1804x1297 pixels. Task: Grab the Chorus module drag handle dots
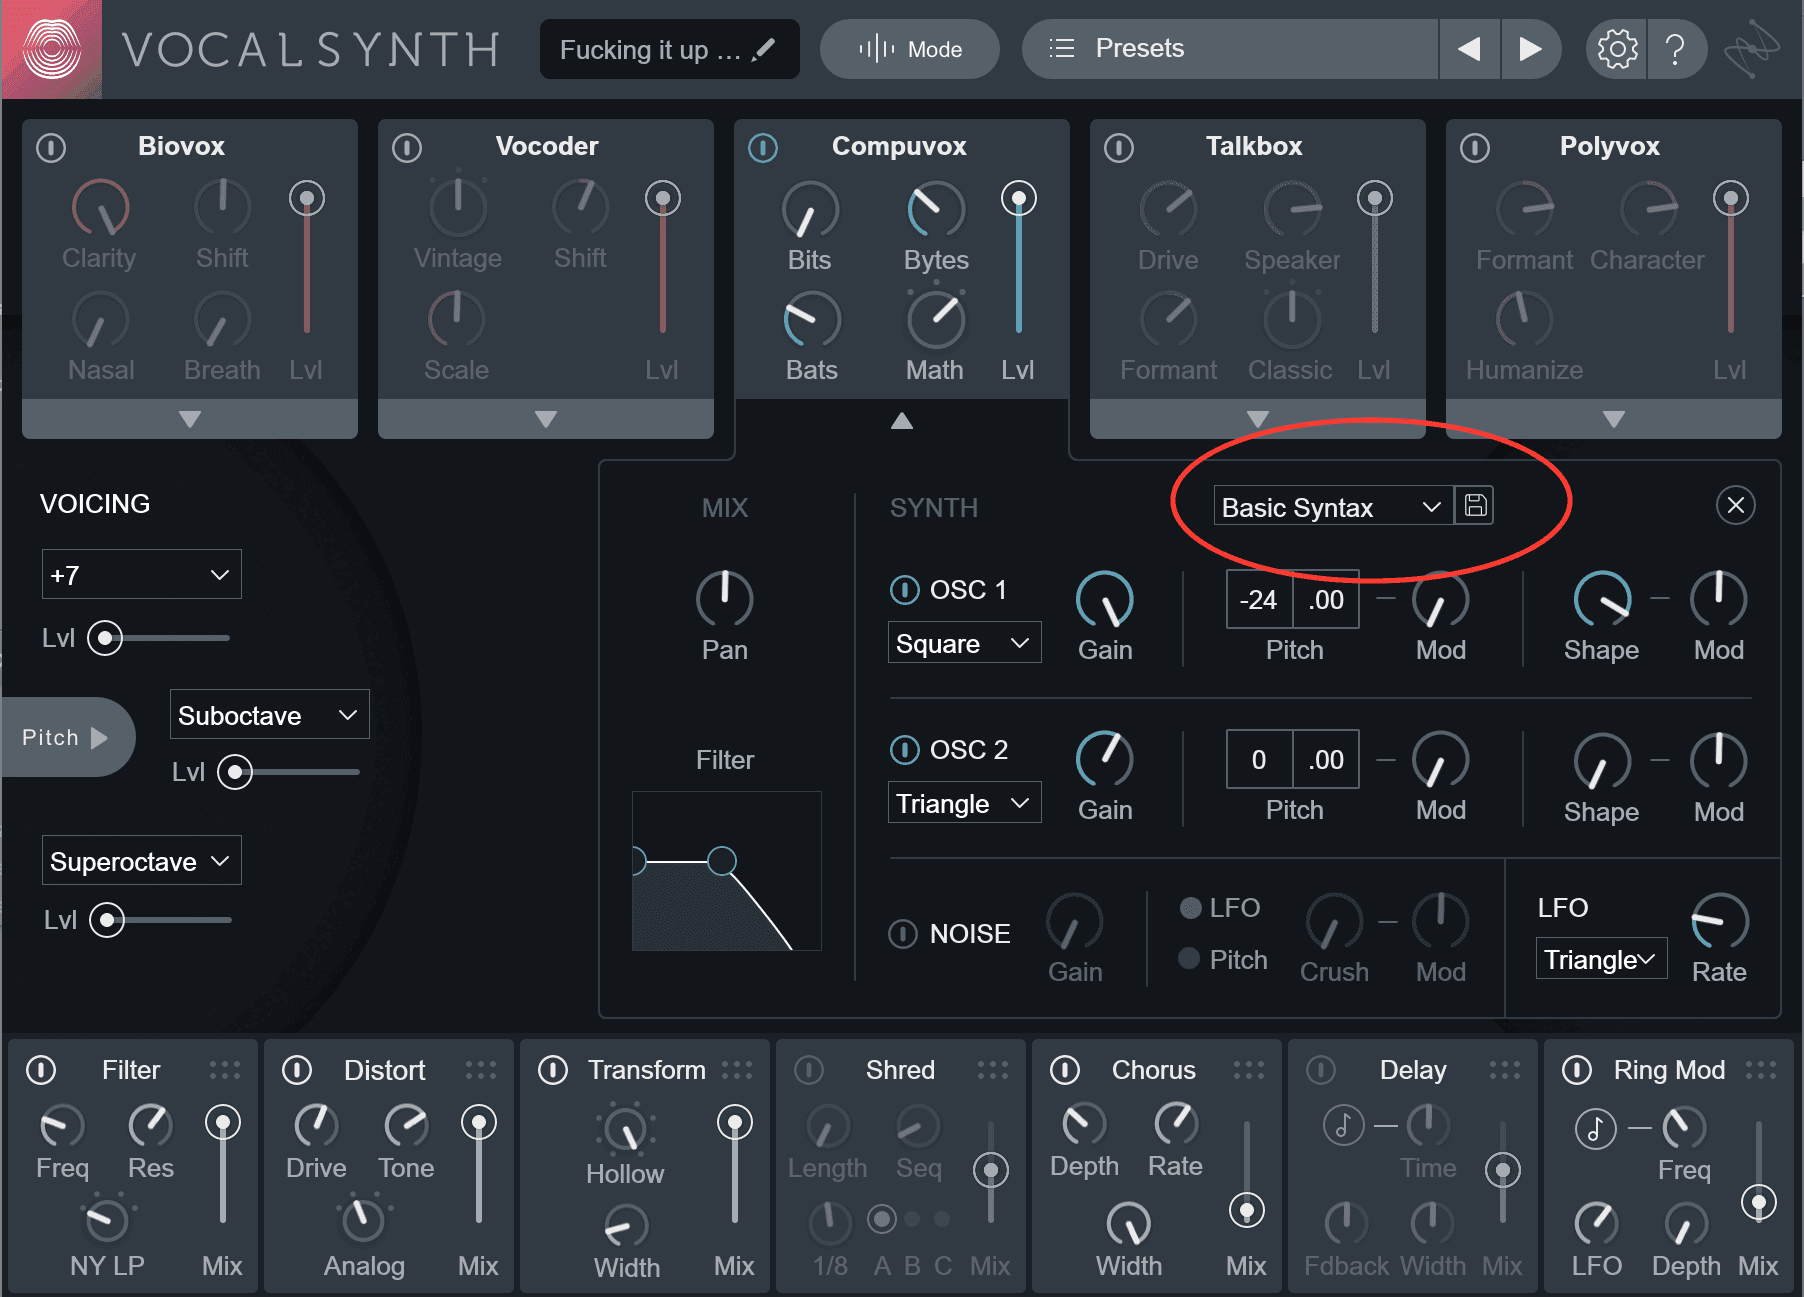click(1249, 1070)
